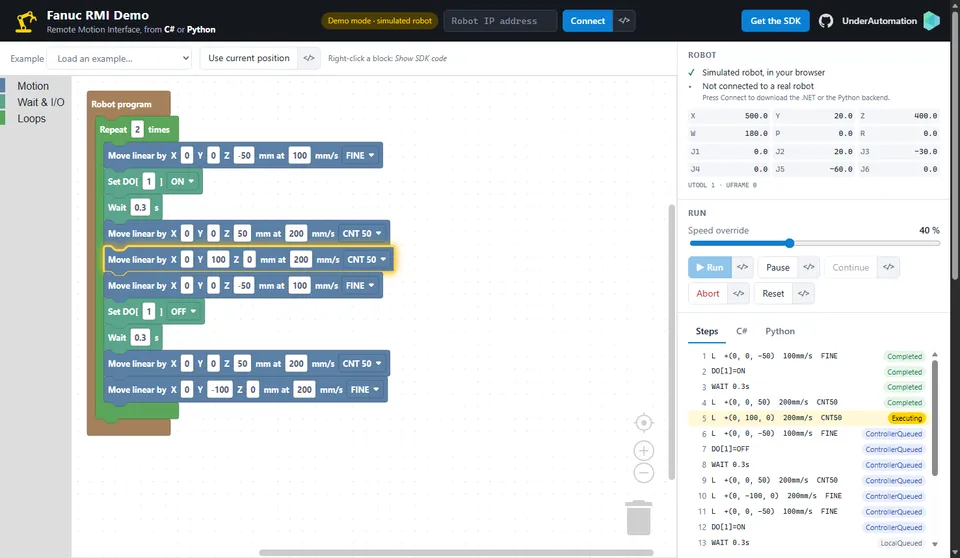Click the 40 % speed override value

click(929, 230)
